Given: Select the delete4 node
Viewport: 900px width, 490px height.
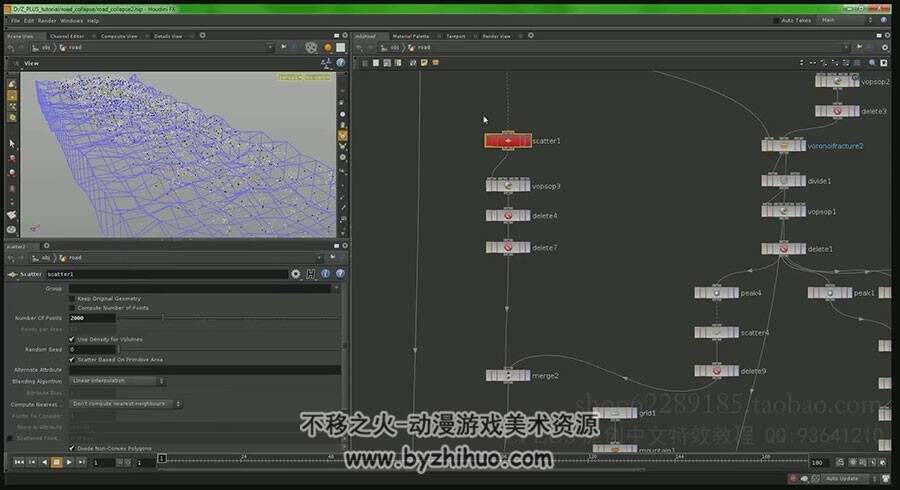Looking at the screenshot, I should [x=507, y=216].
